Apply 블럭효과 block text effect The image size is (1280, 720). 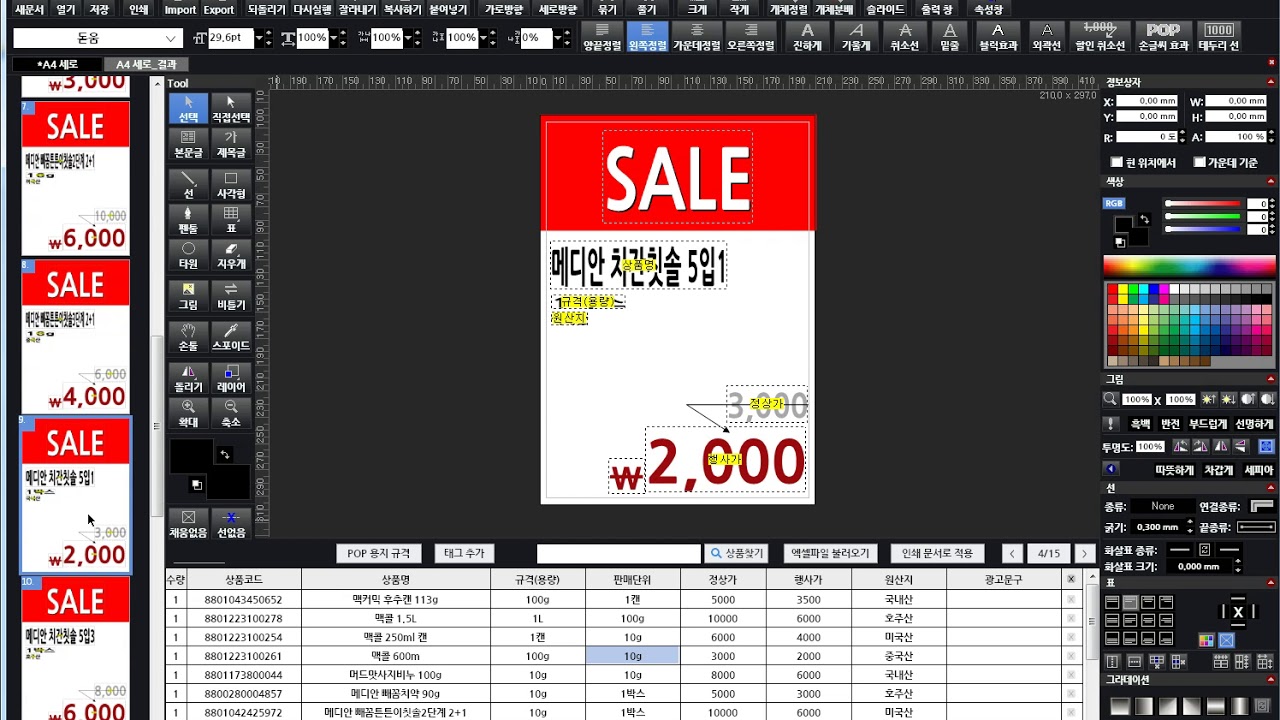pos(998,38)
